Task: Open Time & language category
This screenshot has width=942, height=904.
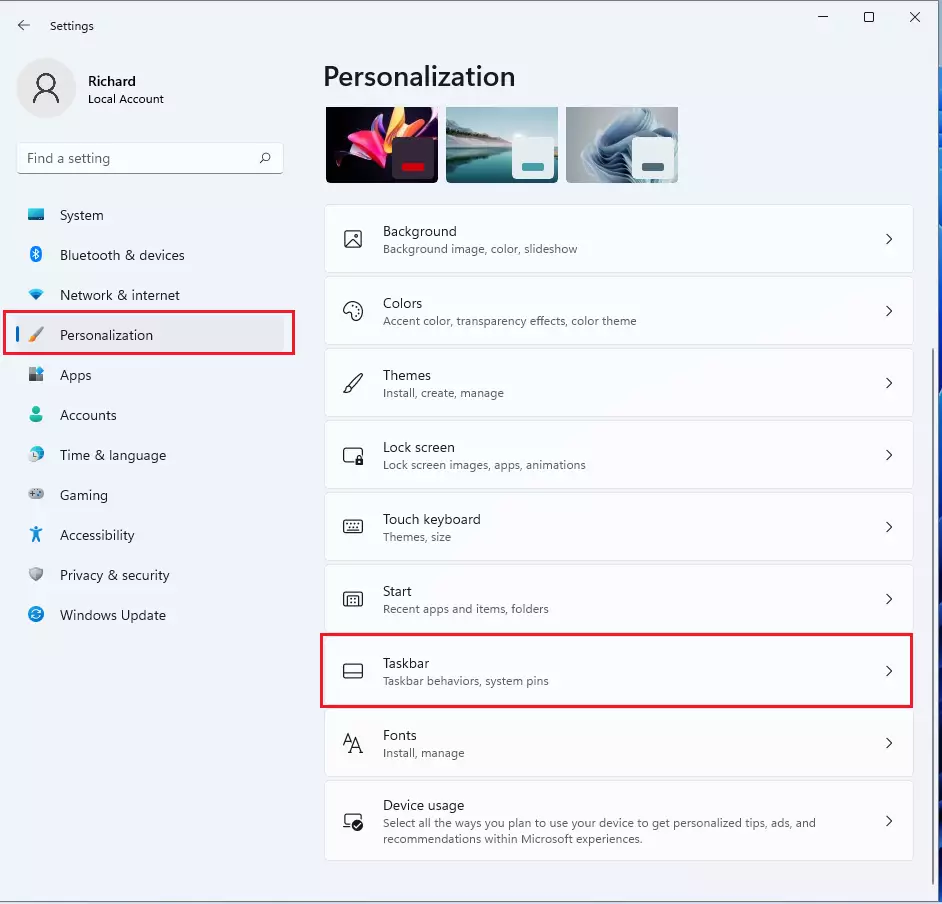Action: pos(150,455)
